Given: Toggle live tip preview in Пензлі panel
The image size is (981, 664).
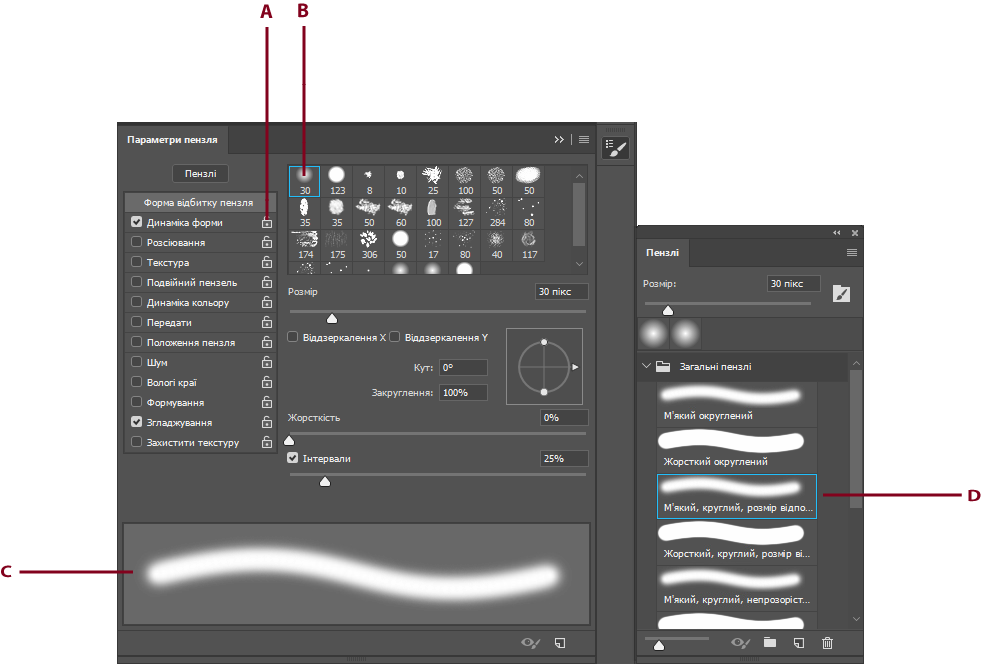Looking at the screenshot, I should click(741, 643).
